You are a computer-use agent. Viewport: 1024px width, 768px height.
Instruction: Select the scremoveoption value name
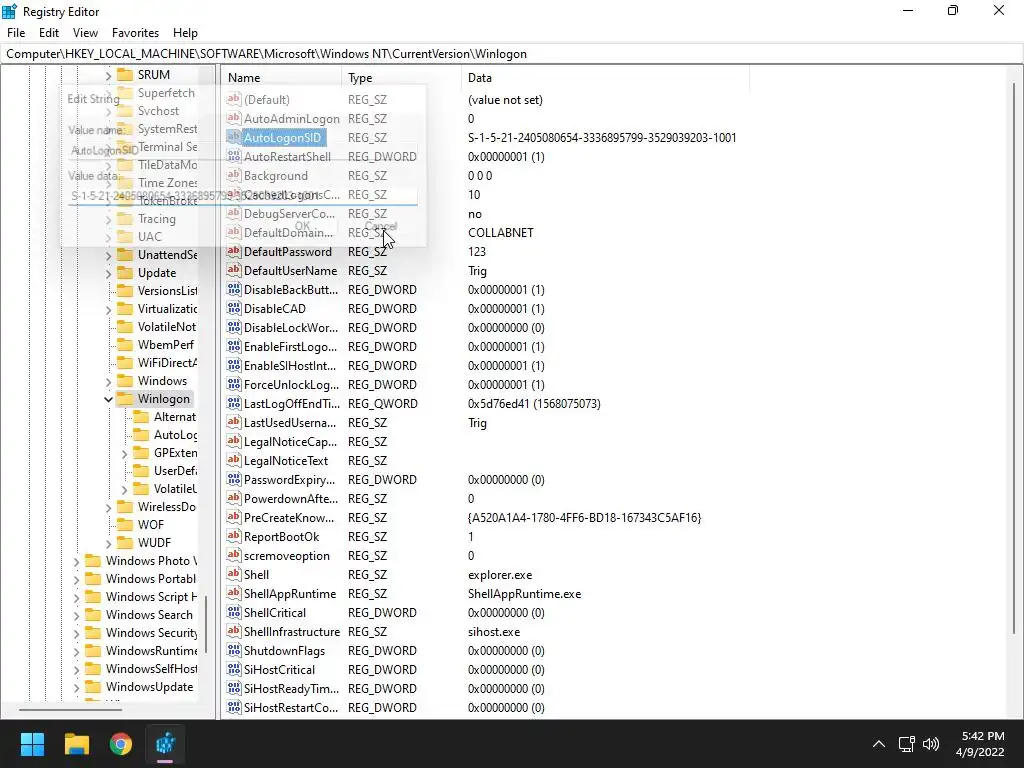click(x=287, y=555)
